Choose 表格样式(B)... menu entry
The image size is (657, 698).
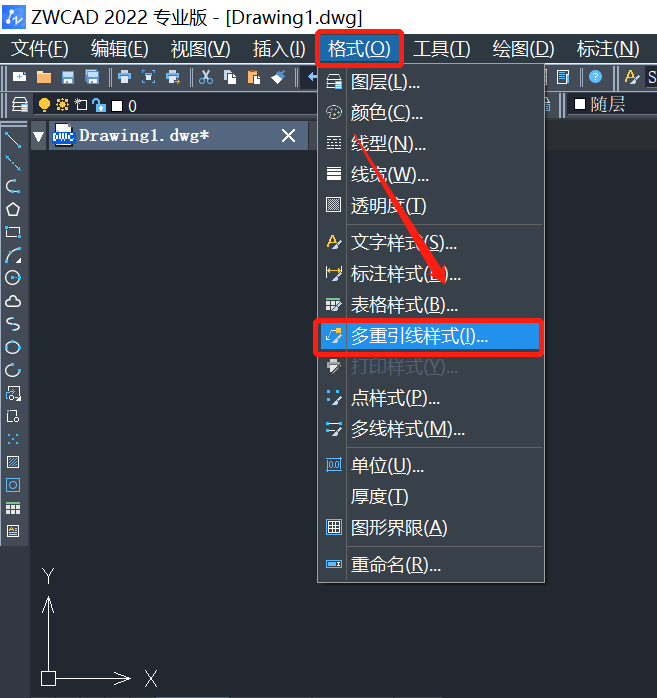coord(431,305)
